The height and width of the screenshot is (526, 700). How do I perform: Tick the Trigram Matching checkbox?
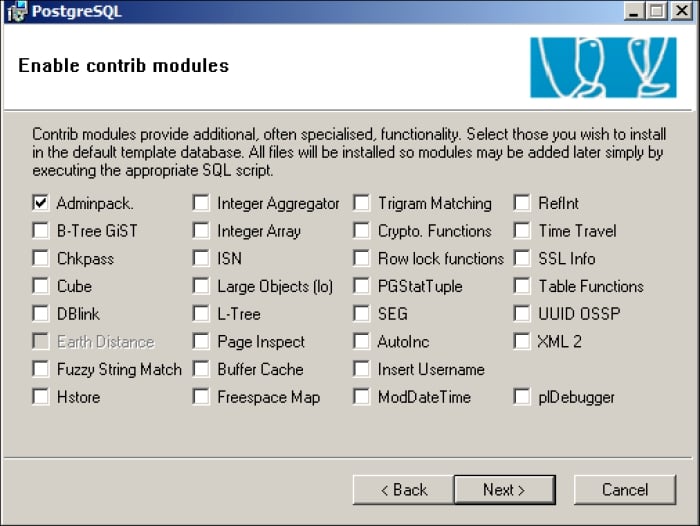tap(361, 203)
